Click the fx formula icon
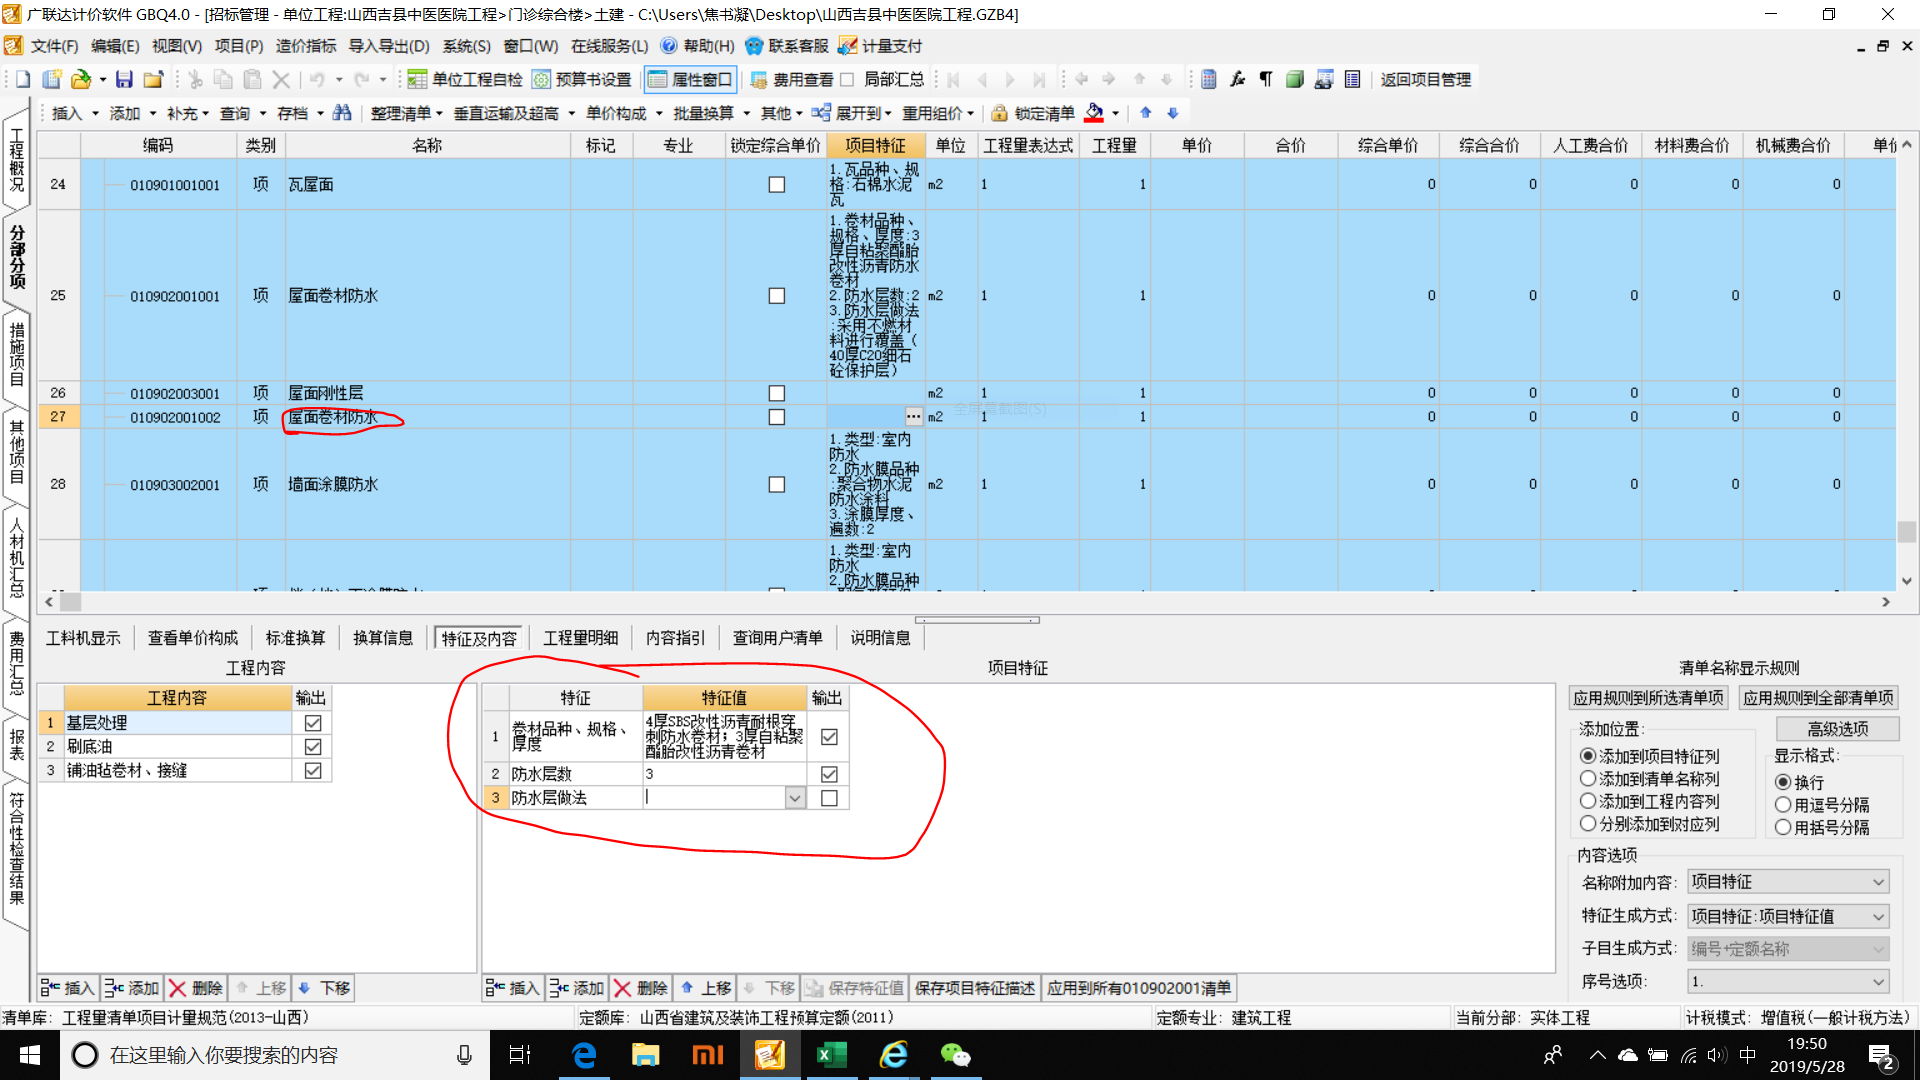This screenshot has height=1080, width=1920. [x=1237, y=80]
